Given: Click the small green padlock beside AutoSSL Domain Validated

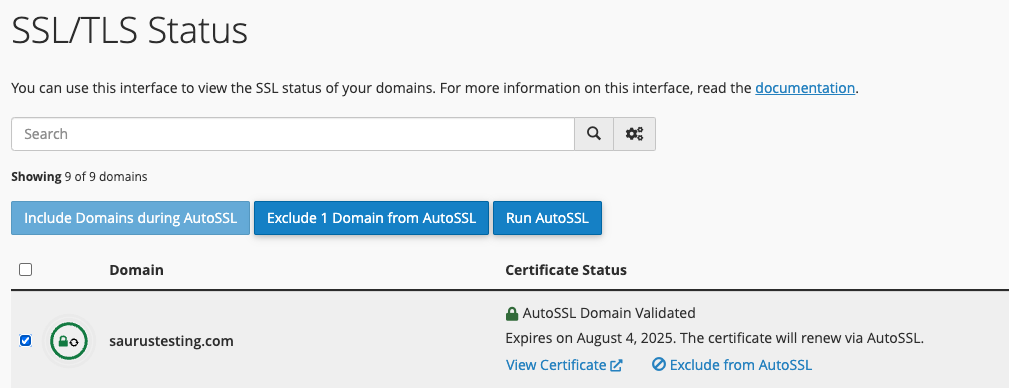Looking at the screenshot, I should click(x=512, y=314).
